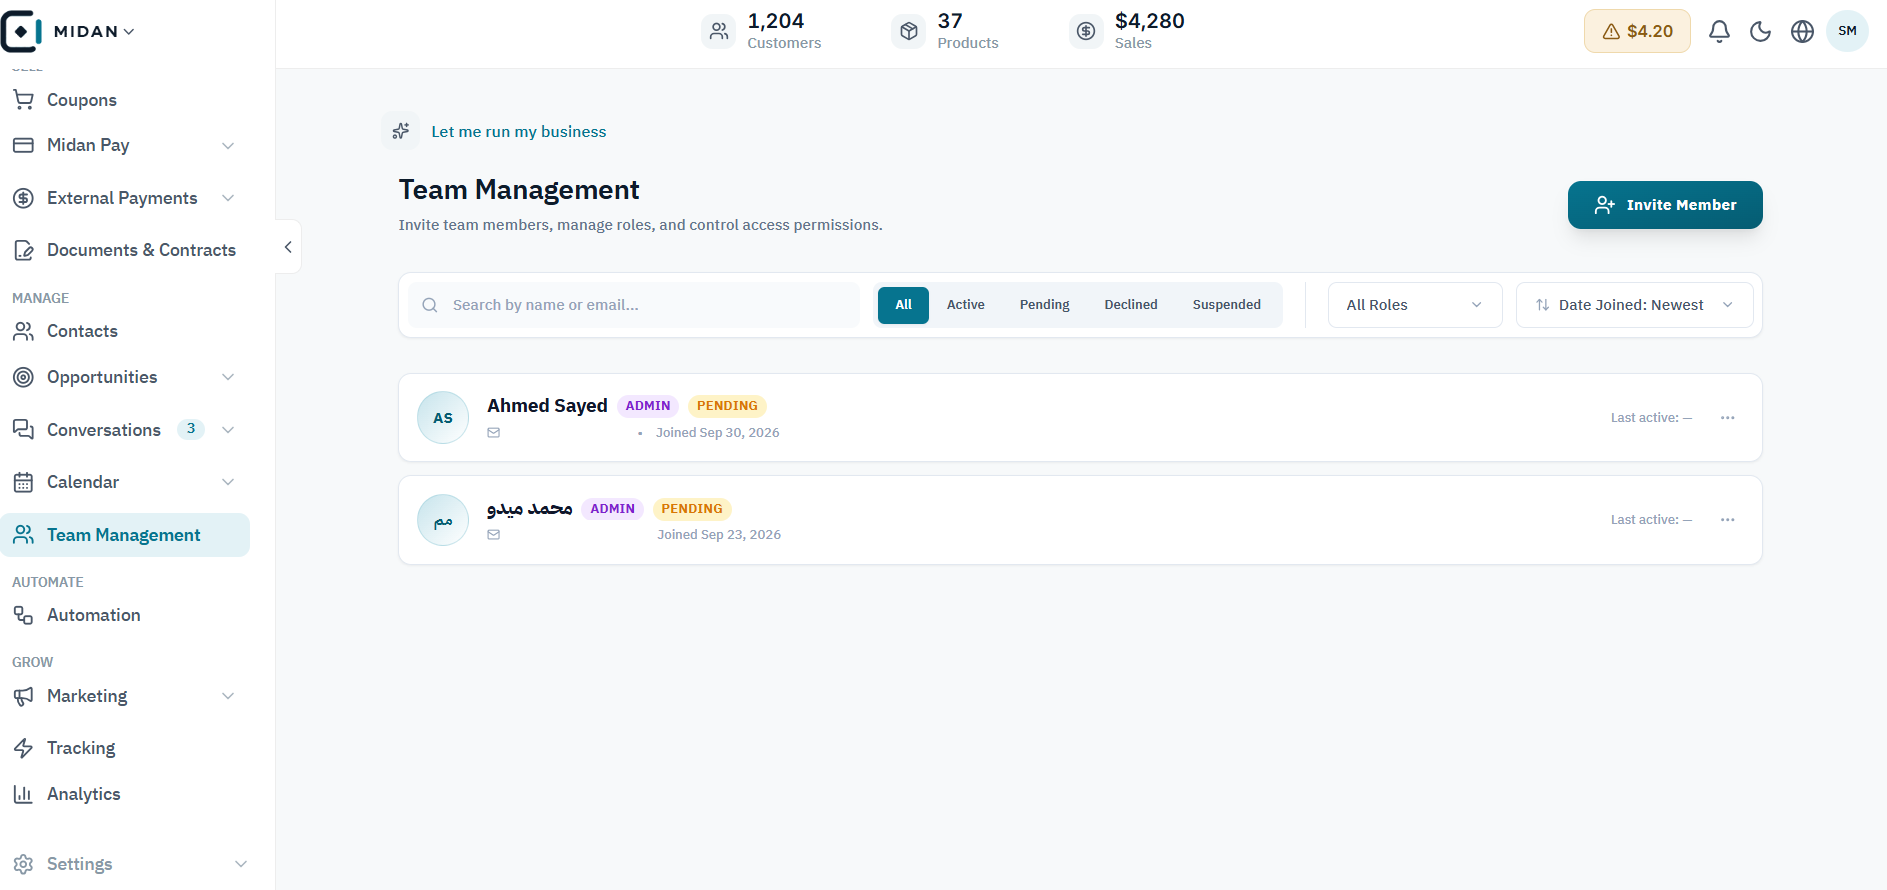Click the sales dollar icon
The width and height of the screenshot is (1887, 890).
[1086, 31]
